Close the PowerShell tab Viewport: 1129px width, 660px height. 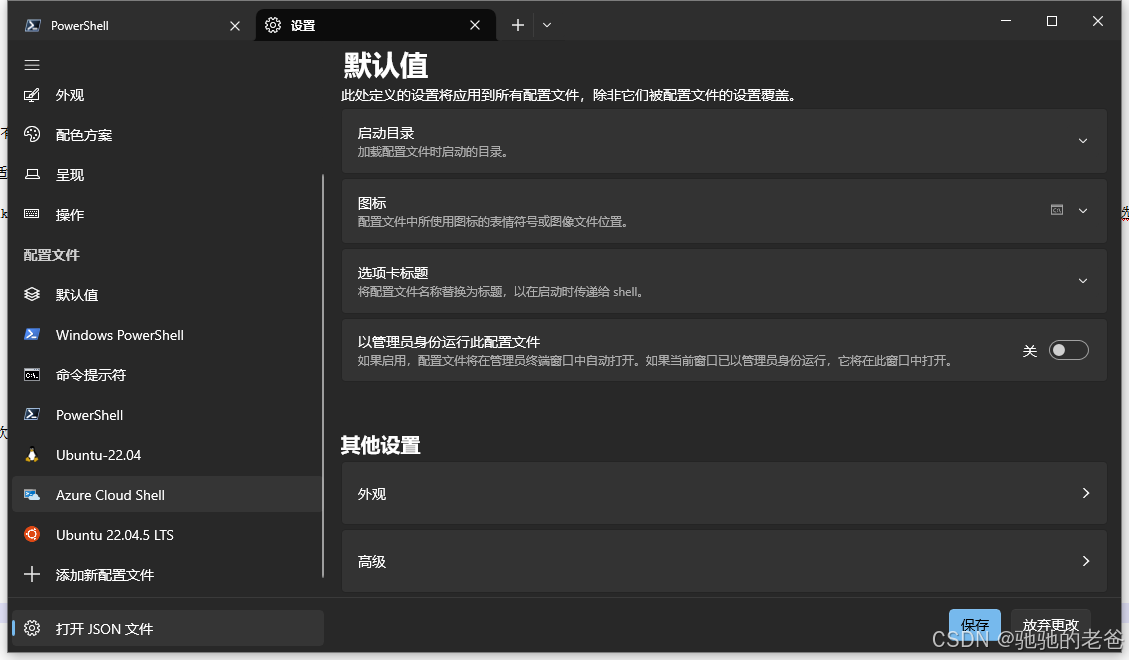(235, 26)
